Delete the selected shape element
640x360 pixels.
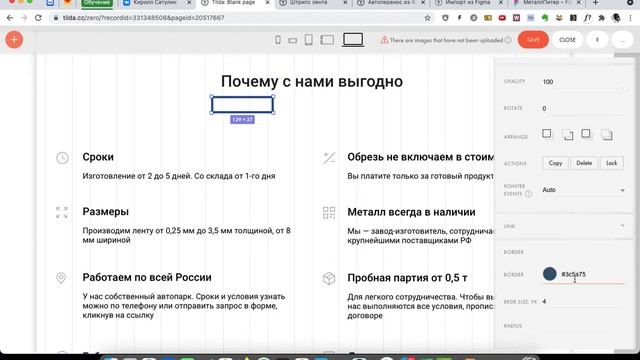[x=584, y=163]
